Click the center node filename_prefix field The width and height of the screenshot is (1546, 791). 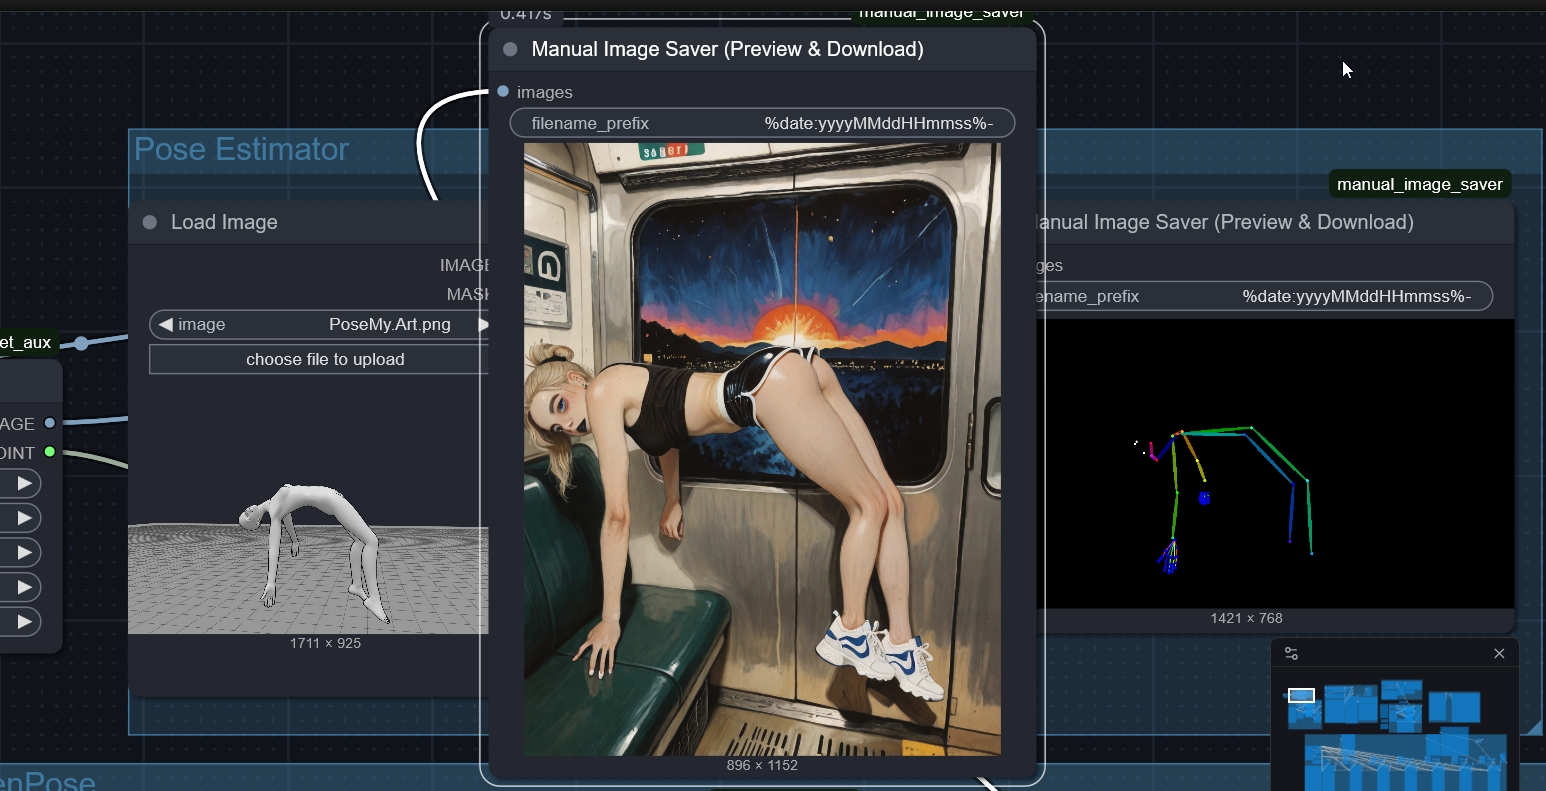761,124
